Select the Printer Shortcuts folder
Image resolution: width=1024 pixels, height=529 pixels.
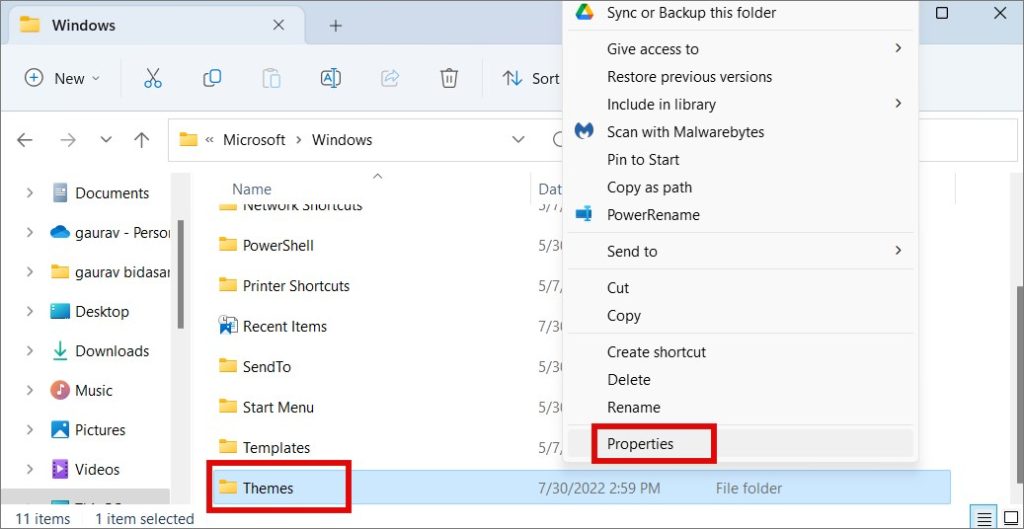(284, 286)
